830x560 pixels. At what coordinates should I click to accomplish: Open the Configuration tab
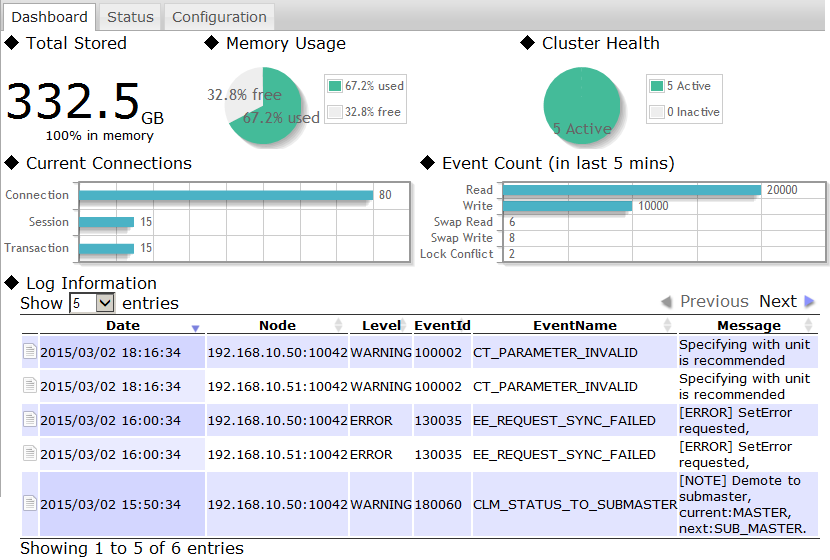tap(219, 17)
